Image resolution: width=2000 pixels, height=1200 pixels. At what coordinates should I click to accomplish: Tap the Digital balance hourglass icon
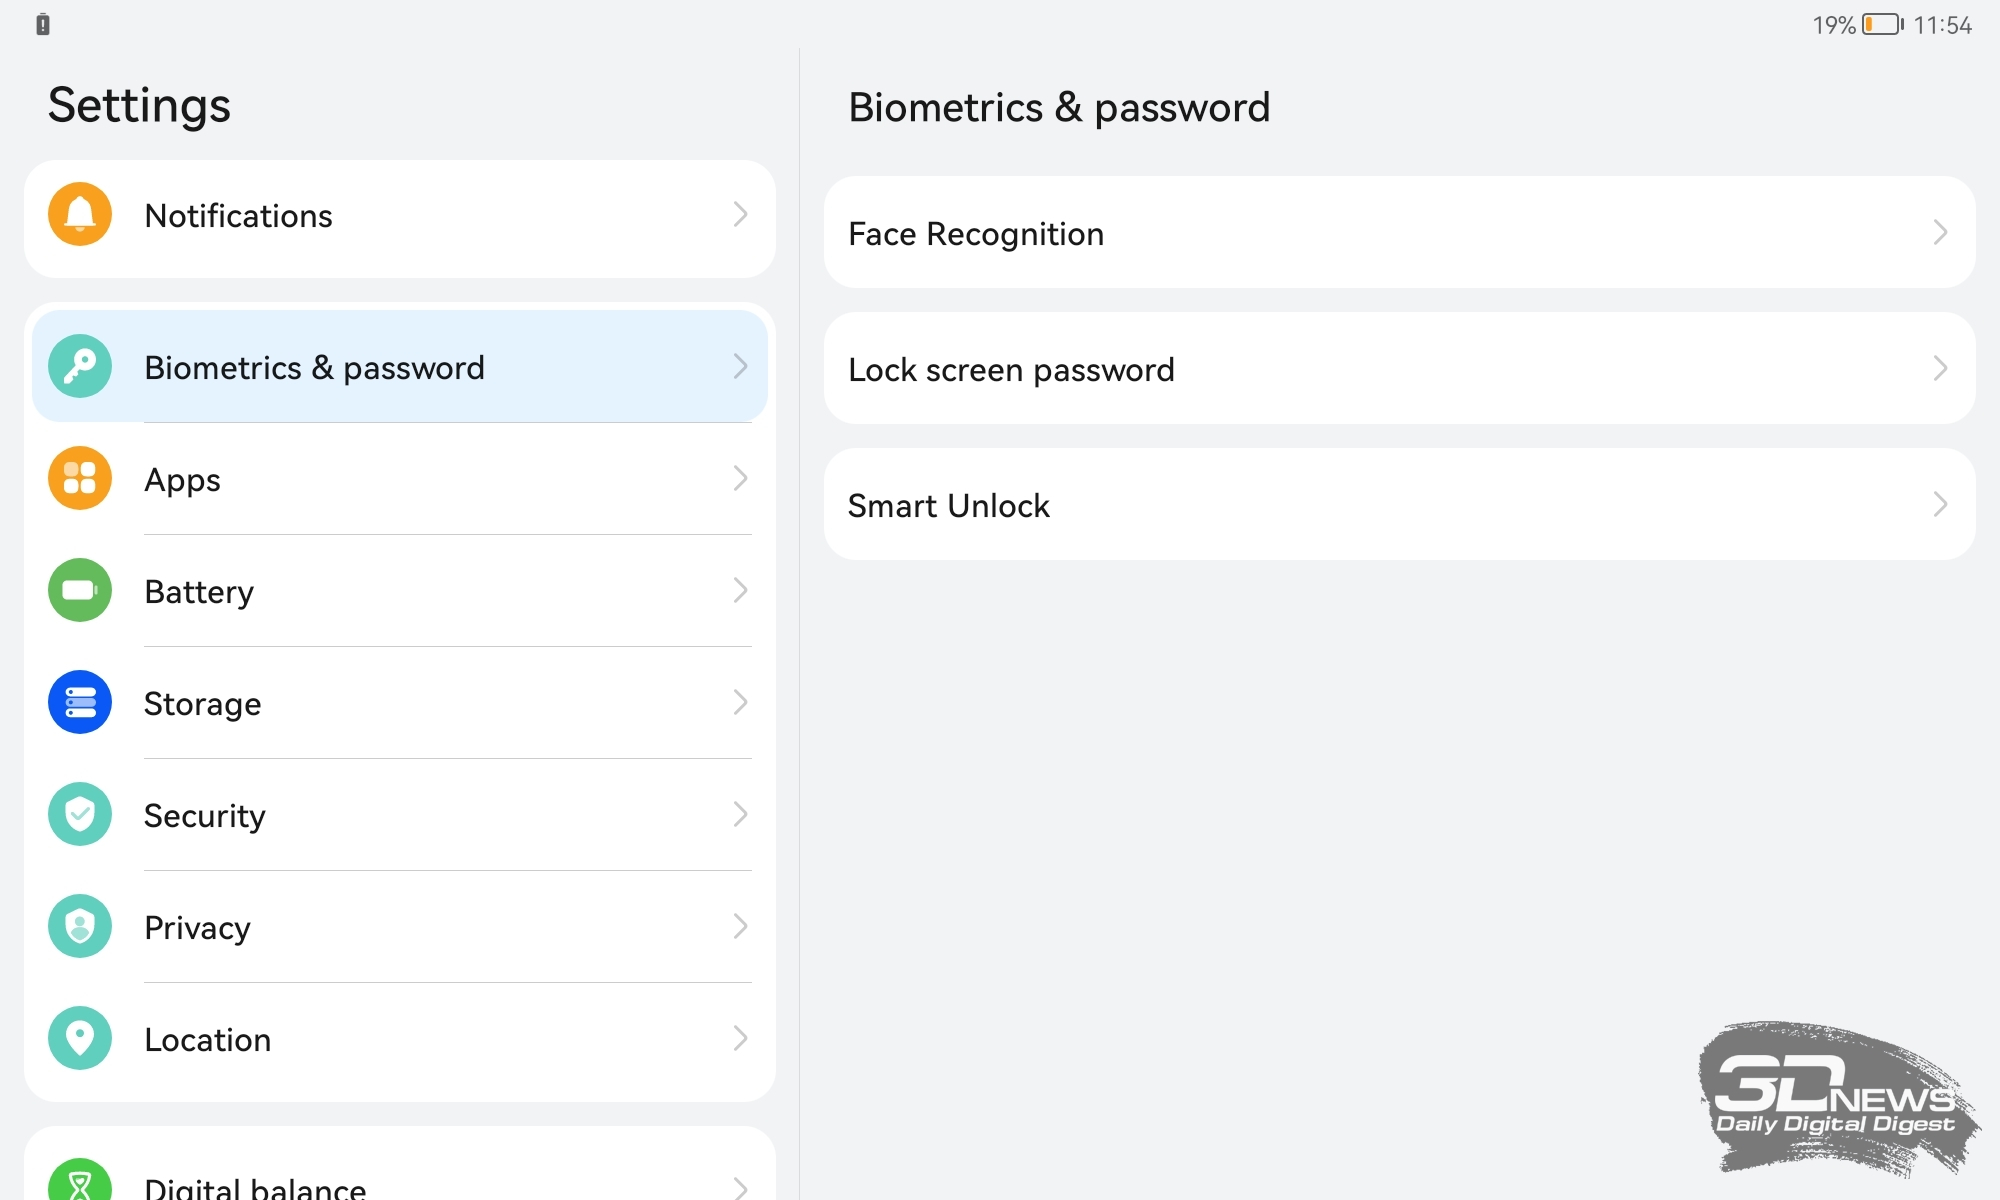pyautogui.click(x=80, y=1180)
